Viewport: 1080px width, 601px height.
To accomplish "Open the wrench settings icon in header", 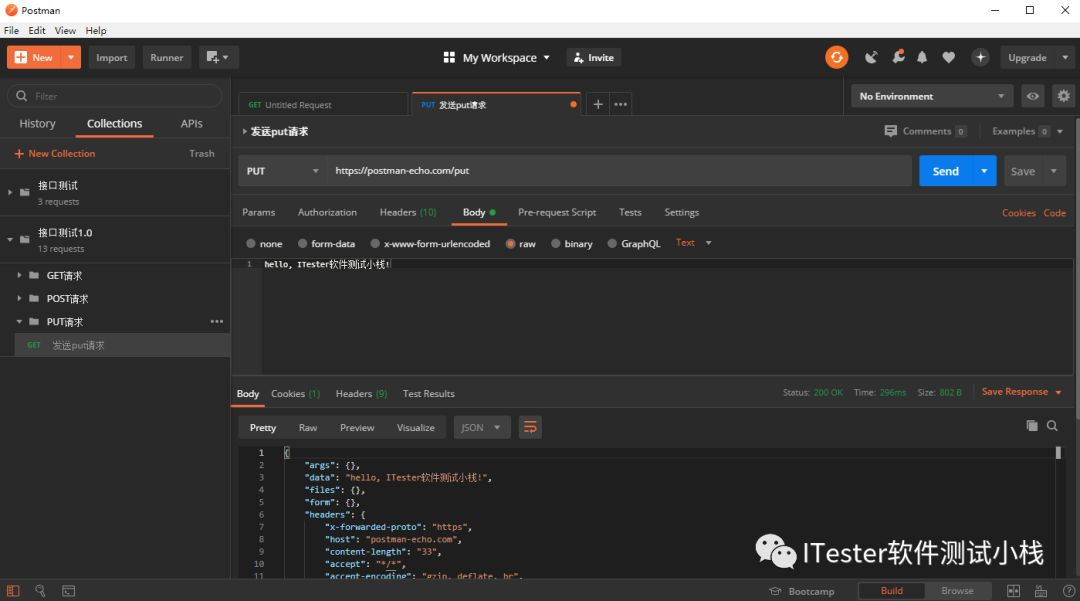I will tap(897, 57).
